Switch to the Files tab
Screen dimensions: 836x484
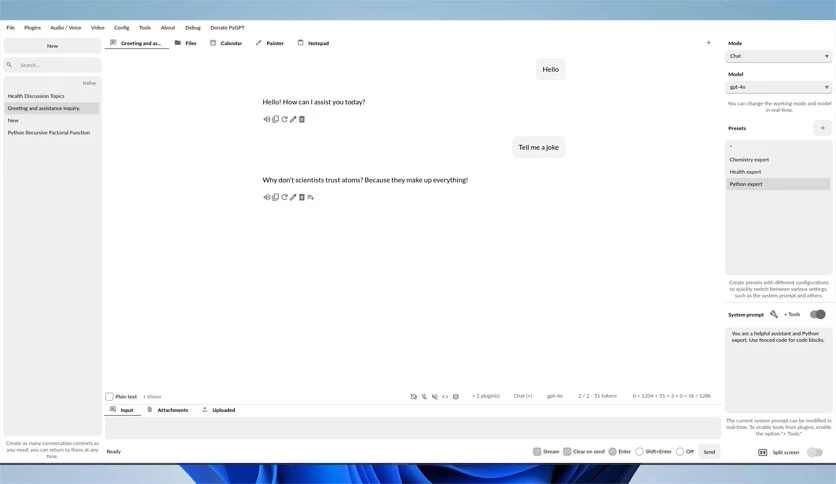click(x=186, y=43)
